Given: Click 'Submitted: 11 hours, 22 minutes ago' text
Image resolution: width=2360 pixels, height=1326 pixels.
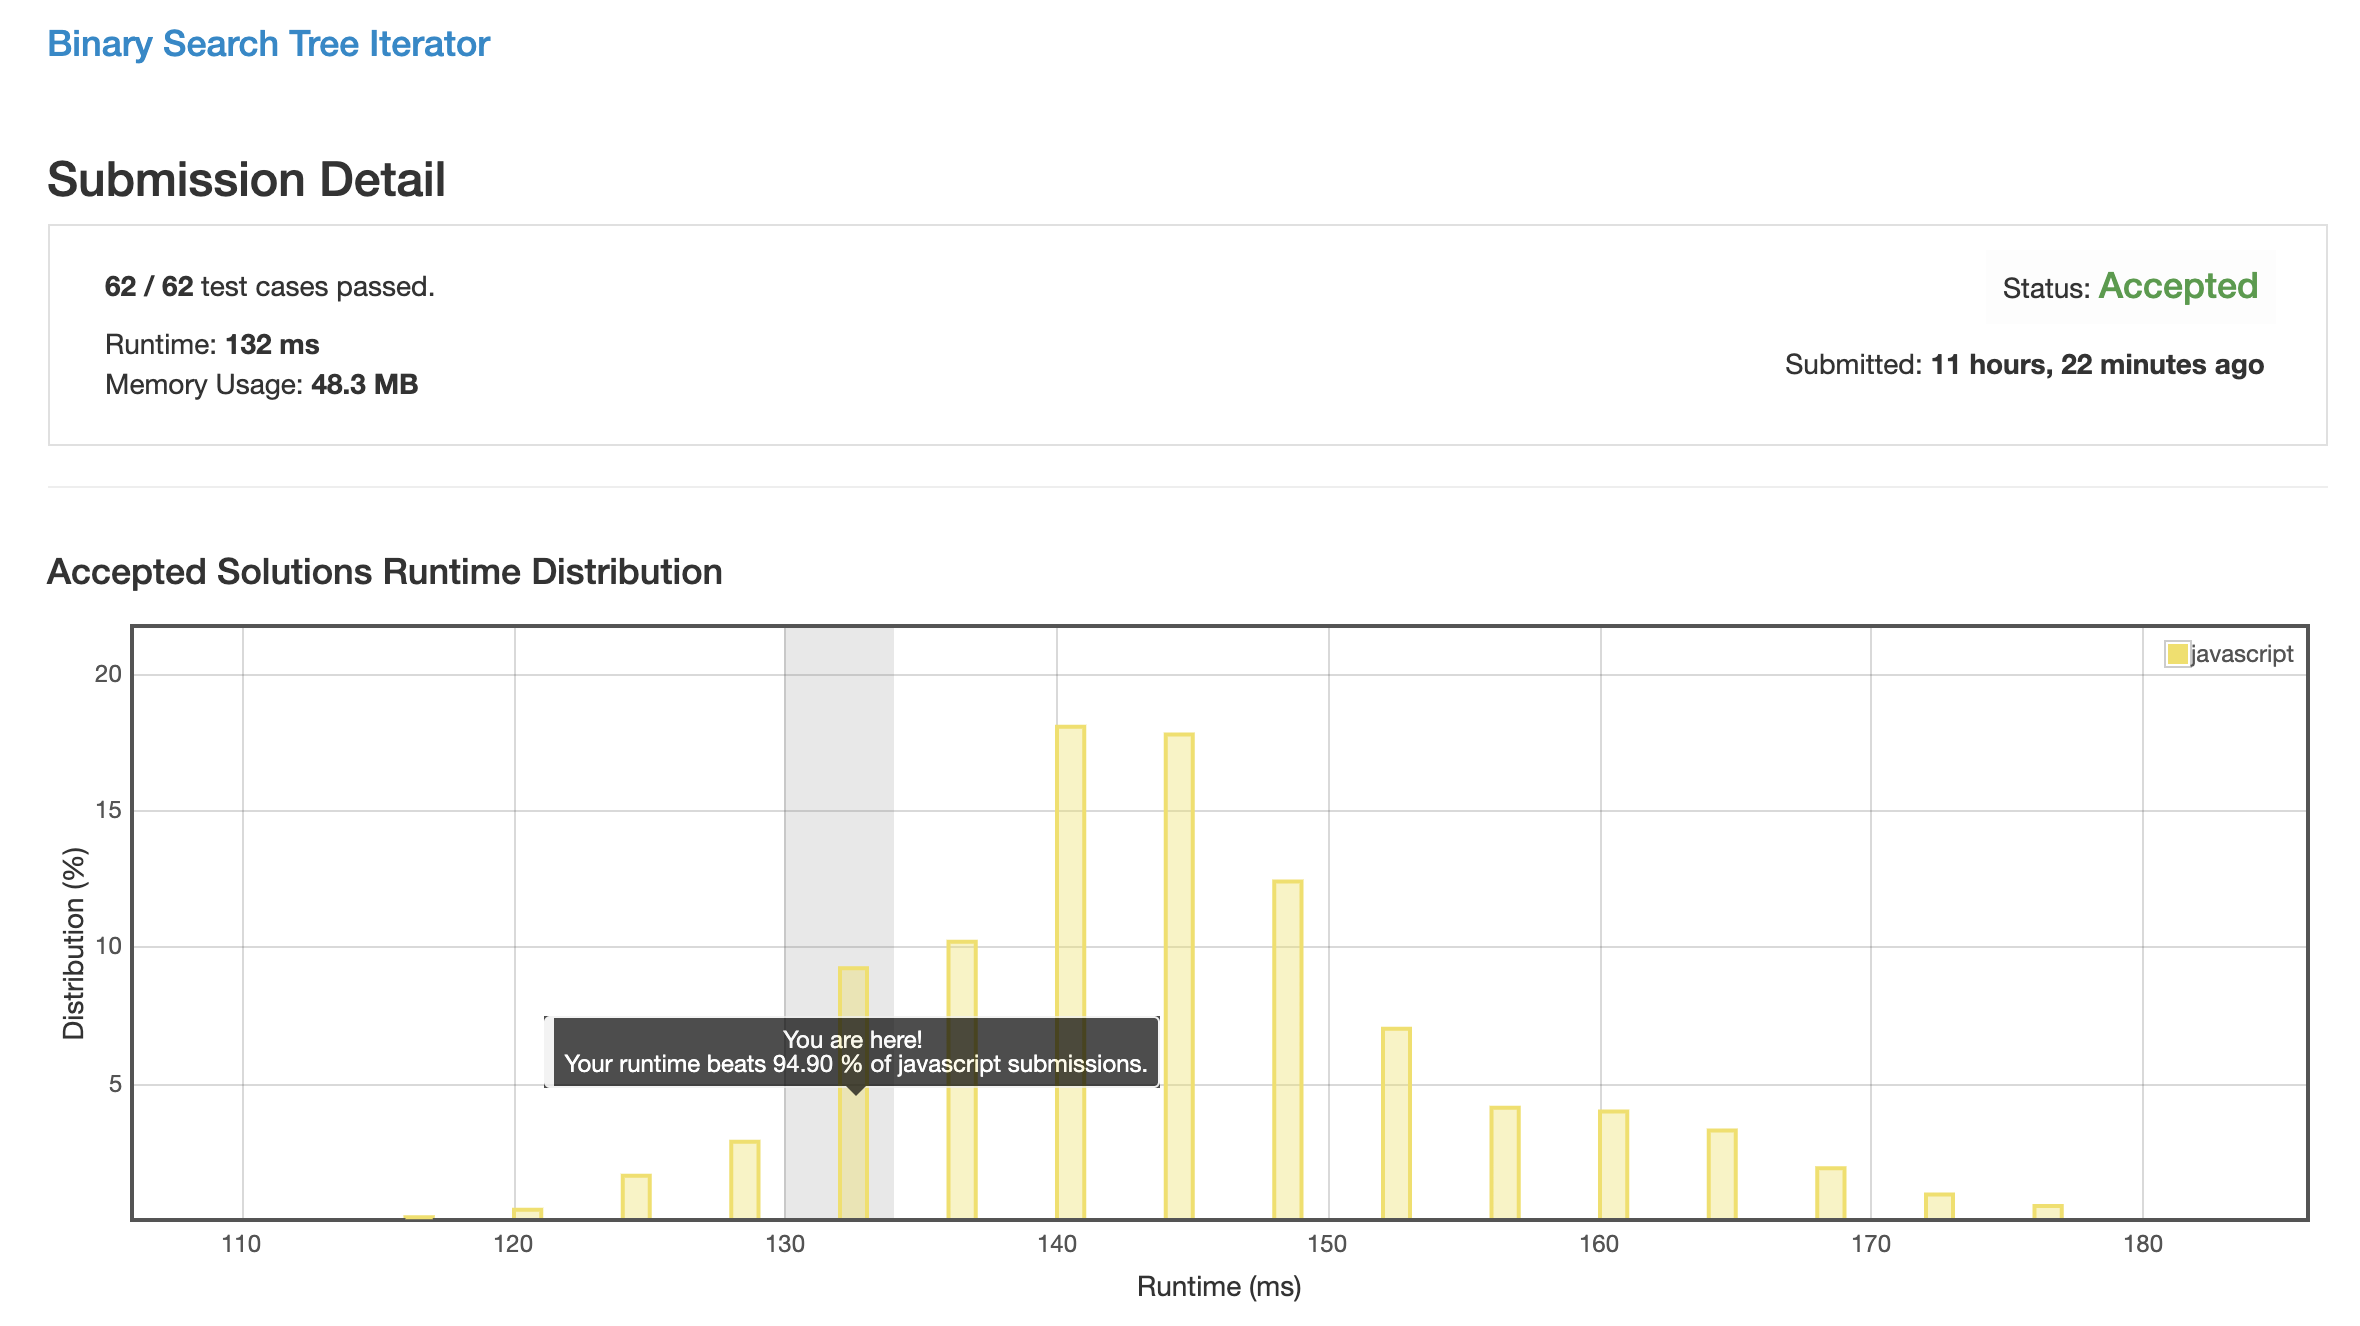Looking at the screenshot, I should click(x=2024, y=364).
